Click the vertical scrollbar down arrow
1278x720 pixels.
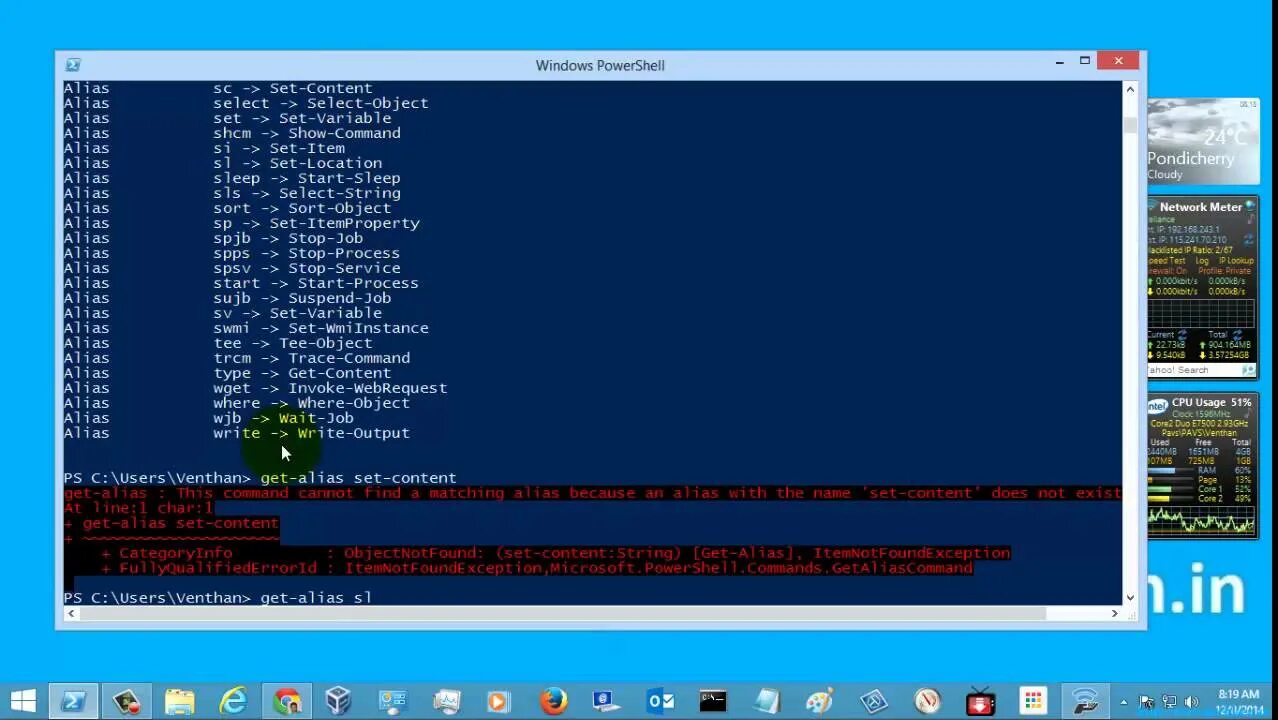[1130, 597]
